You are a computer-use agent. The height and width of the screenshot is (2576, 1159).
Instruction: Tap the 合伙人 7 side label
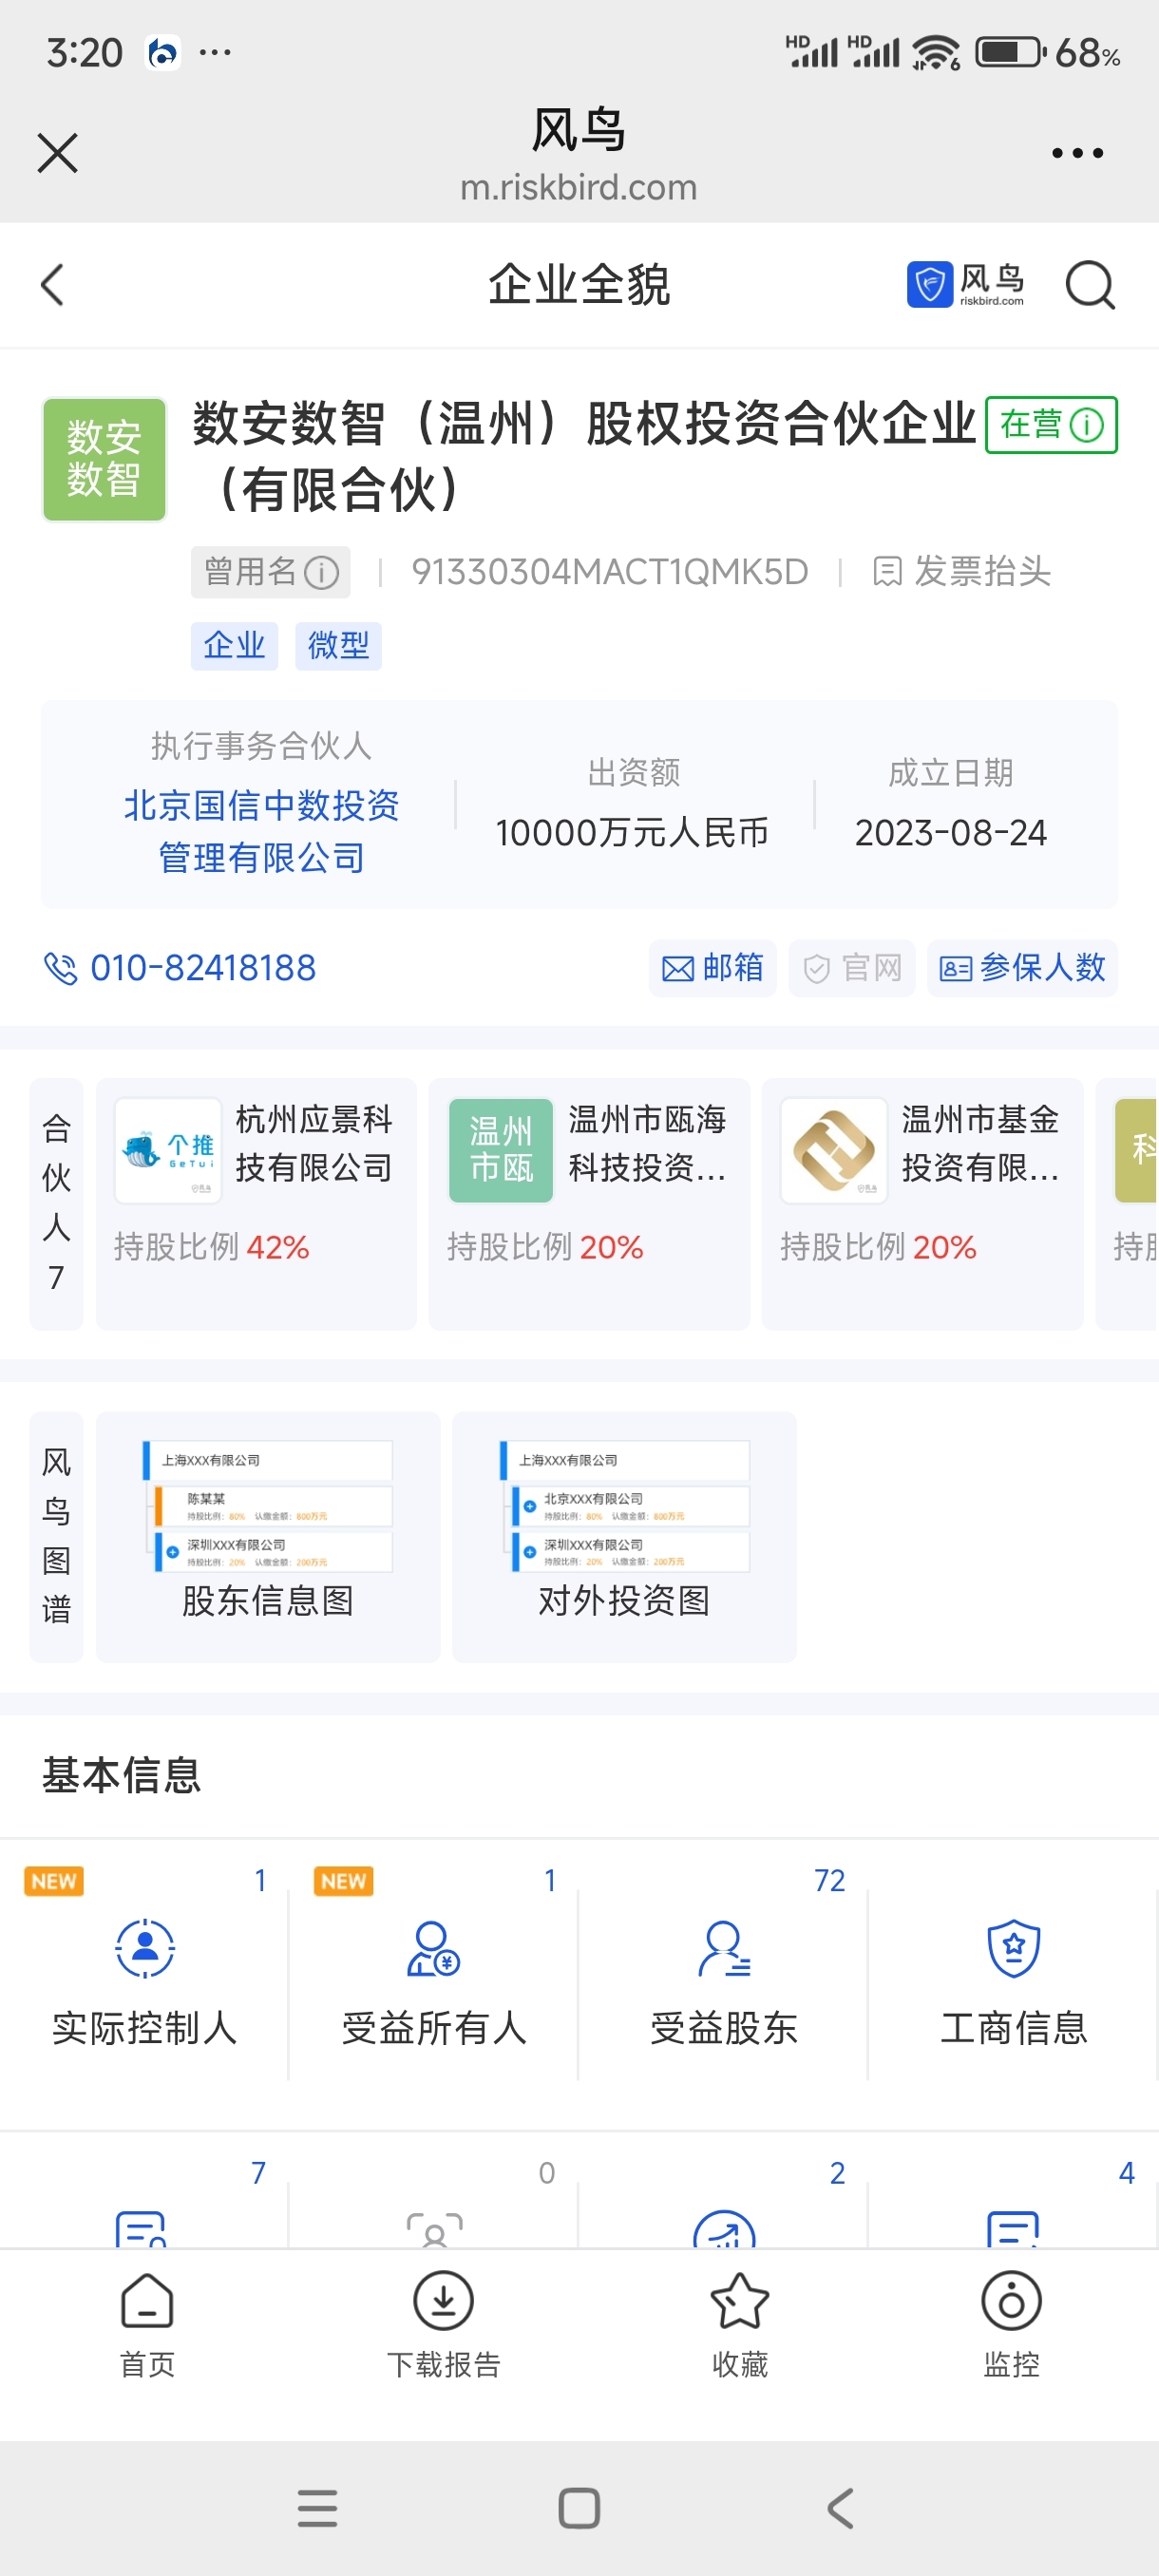coord(56,1204)
